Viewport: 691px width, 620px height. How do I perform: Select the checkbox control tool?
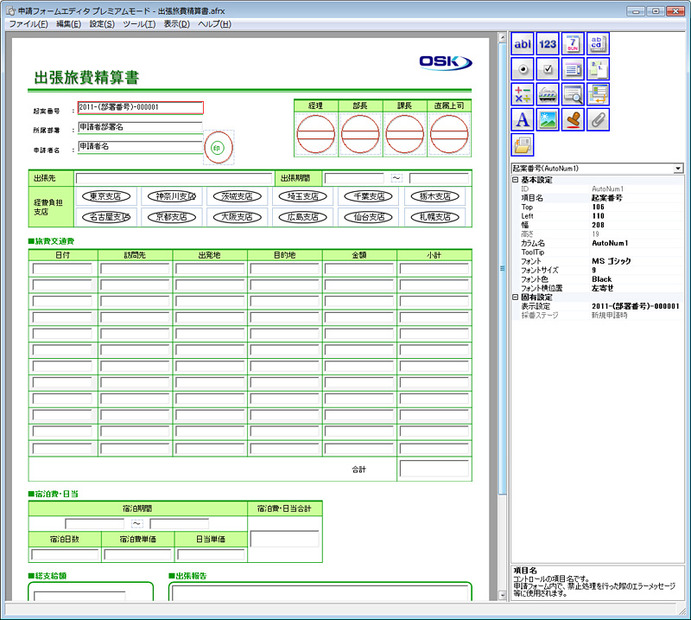coord(547,69)
